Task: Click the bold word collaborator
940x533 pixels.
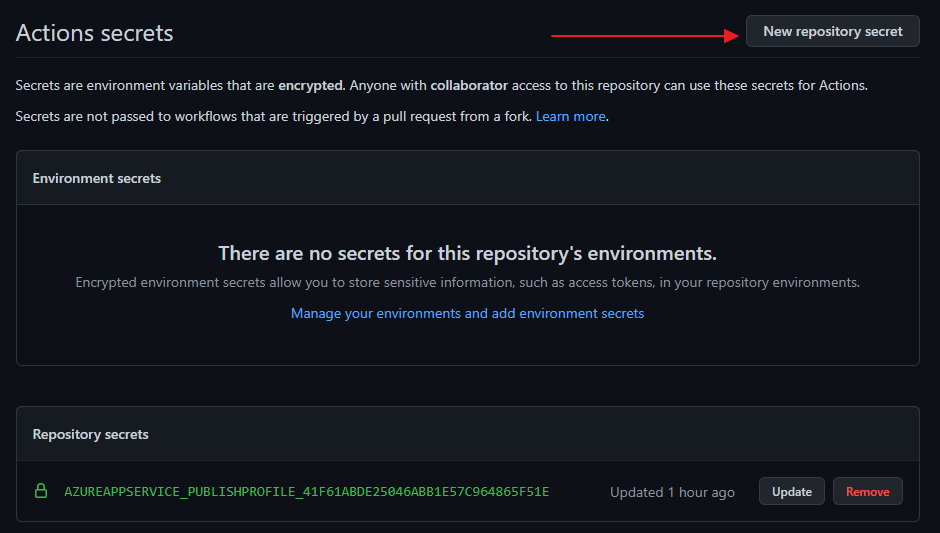Action: tap(469, 85)
